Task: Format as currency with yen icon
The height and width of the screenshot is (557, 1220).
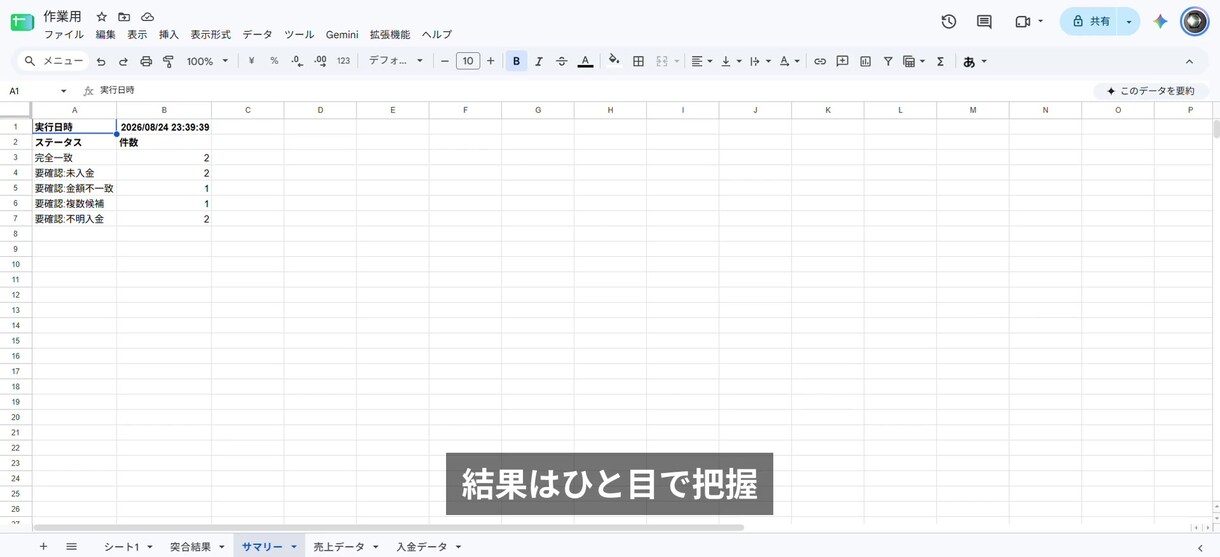Action: [x=251, y=61]
